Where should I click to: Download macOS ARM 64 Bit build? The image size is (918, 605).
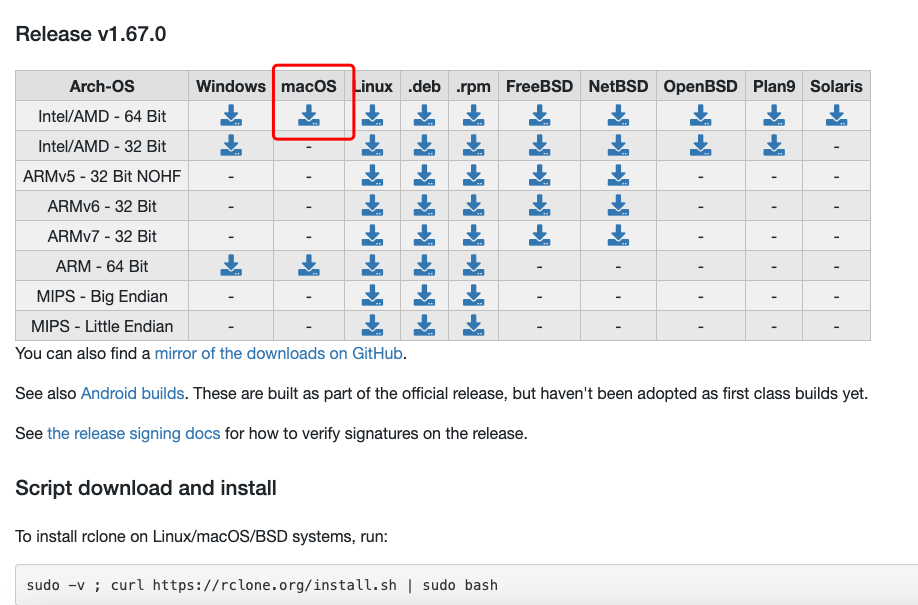tap(309, 265)
